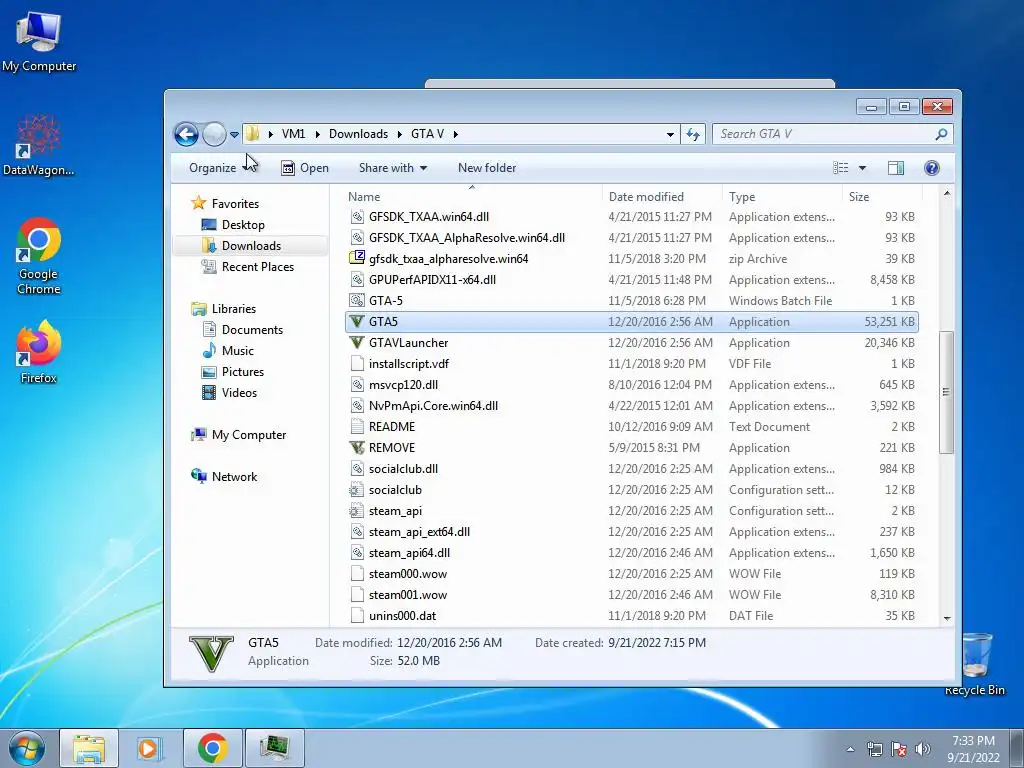1024x768 pixels.
Task: Select My Computer in navigation pane
Action: point(238,435)
